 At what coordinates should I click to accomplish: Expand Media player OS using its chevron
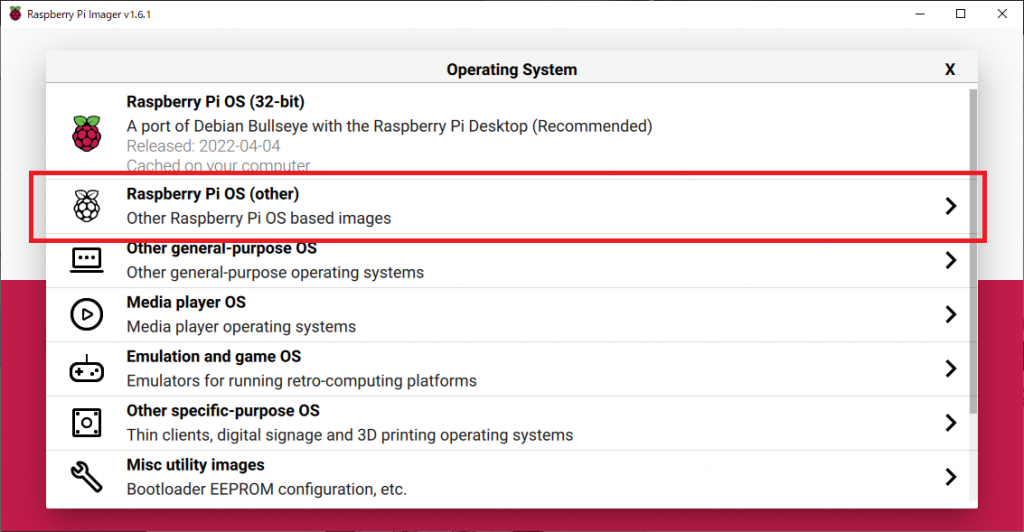pyautogui.click(x=951, y=314)
